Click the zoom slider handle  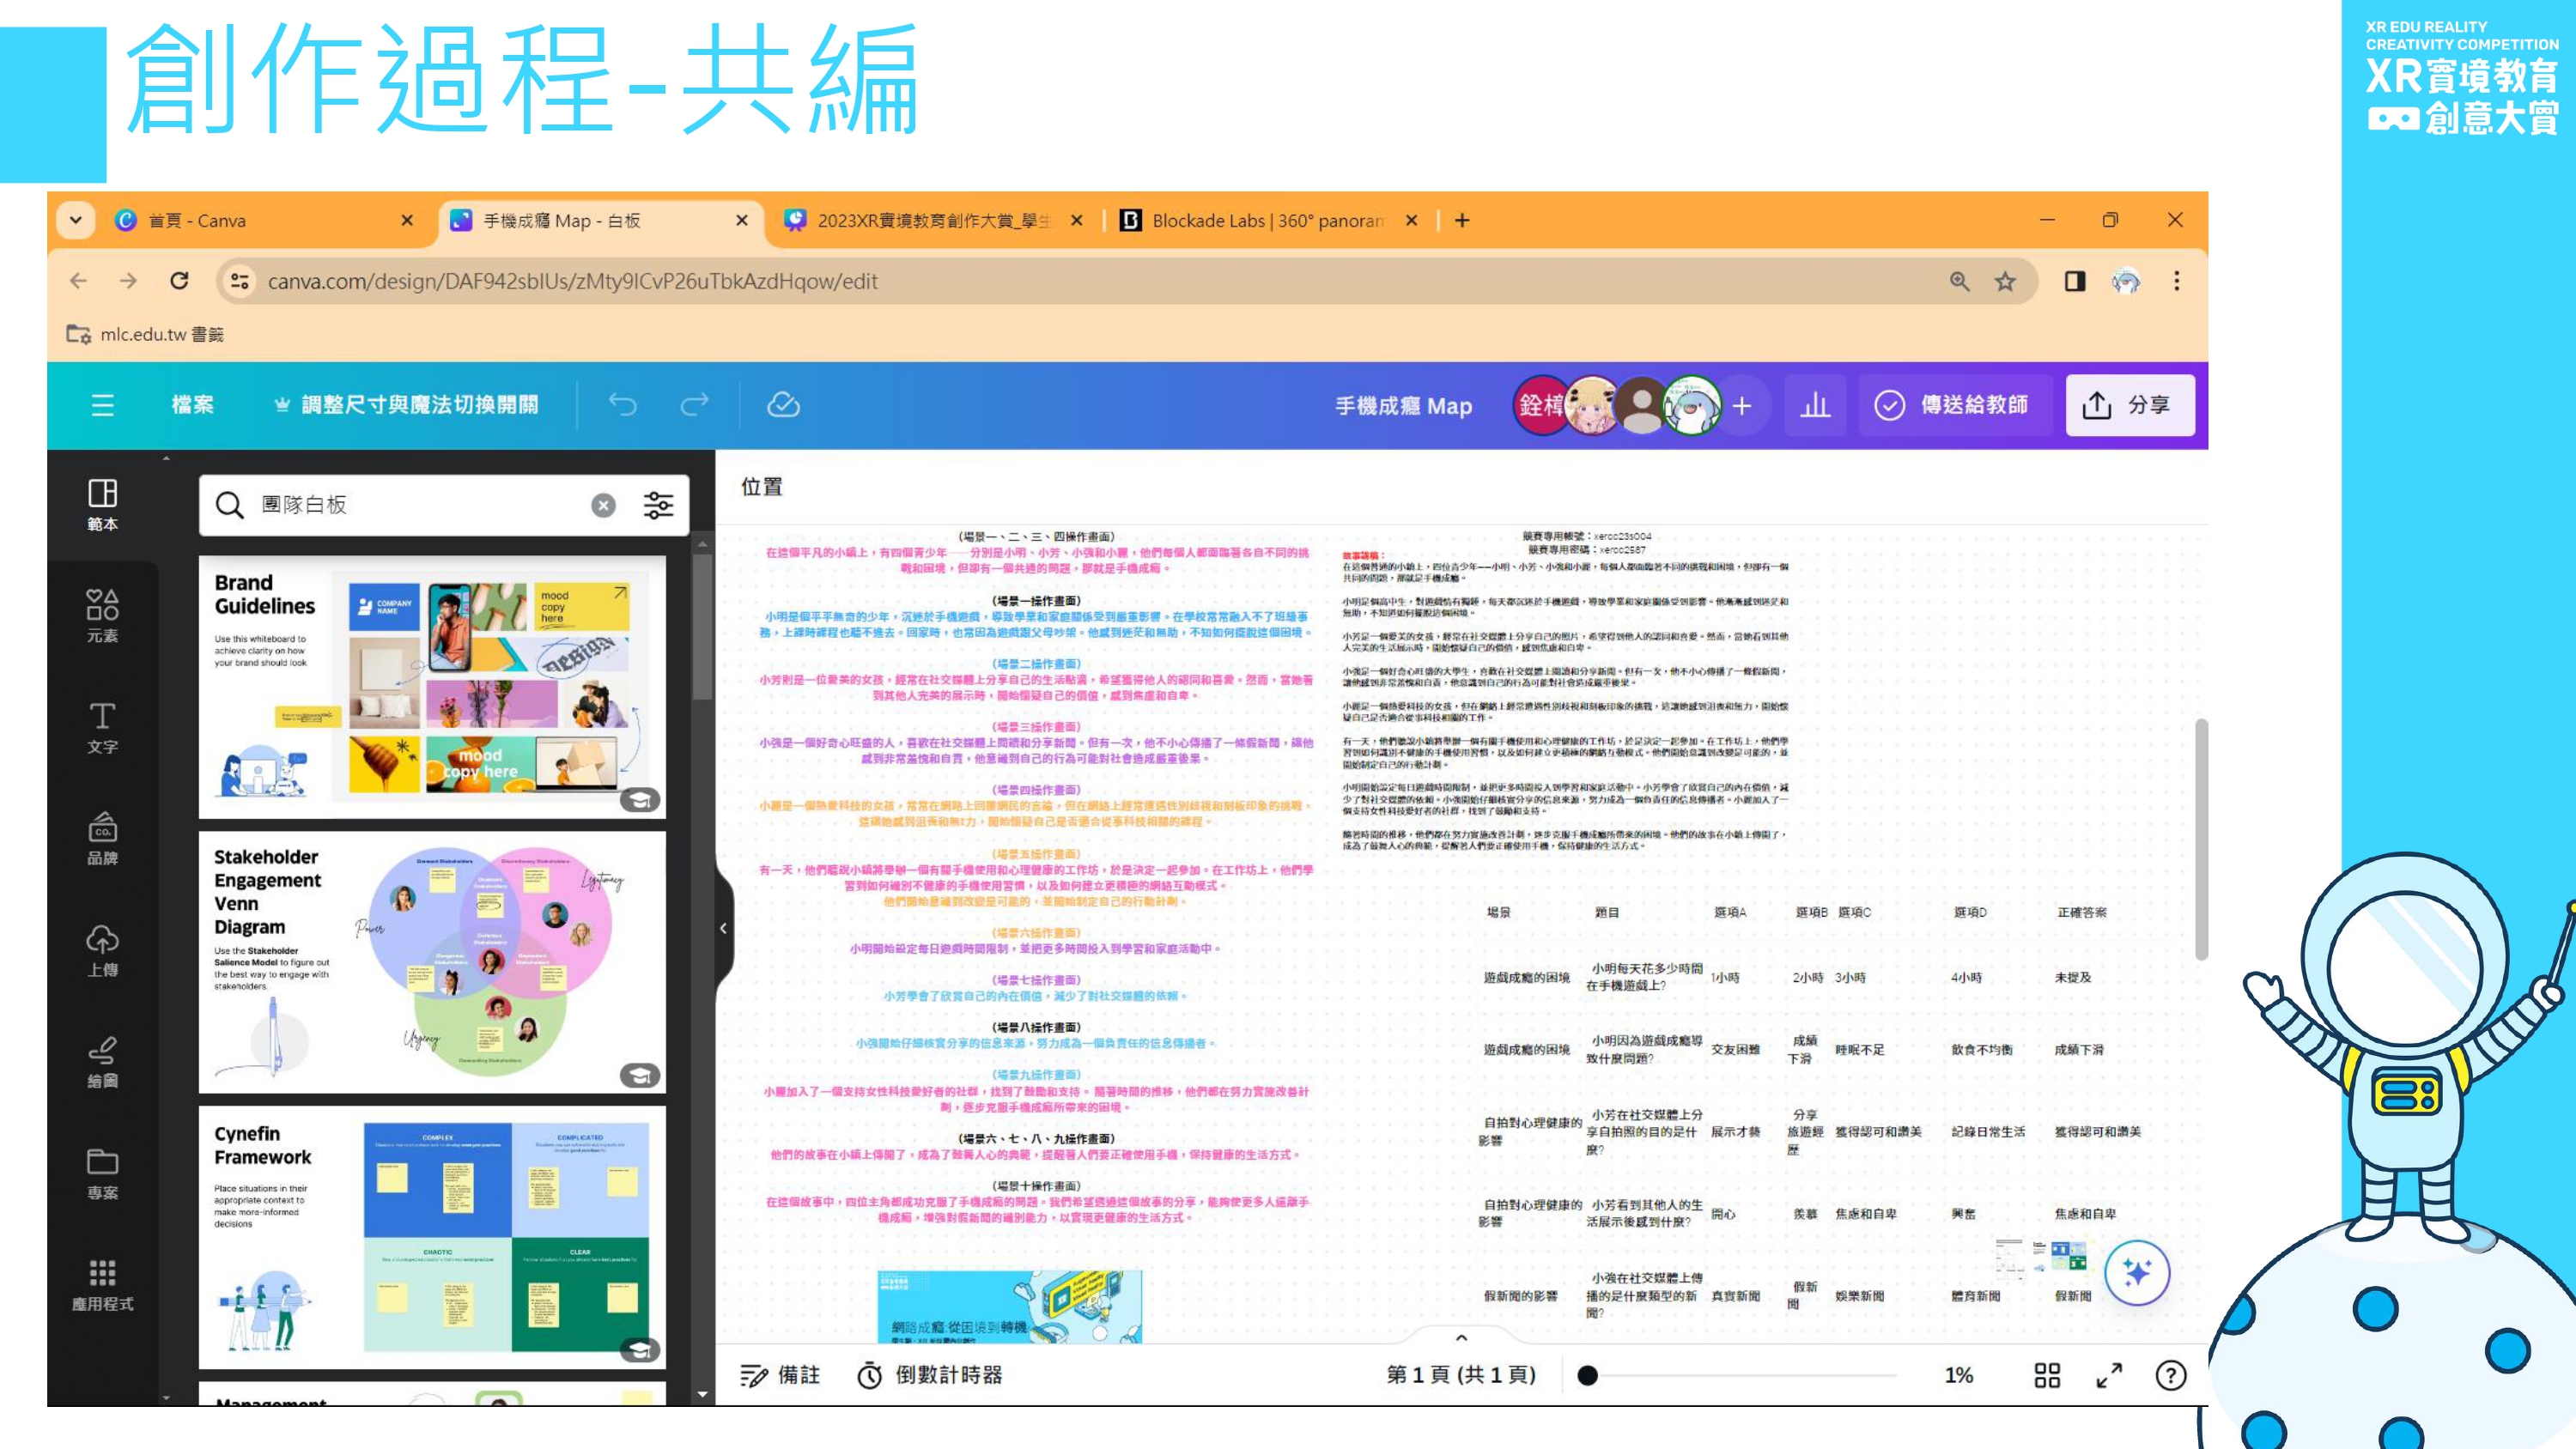(x=1587, y=1375)
